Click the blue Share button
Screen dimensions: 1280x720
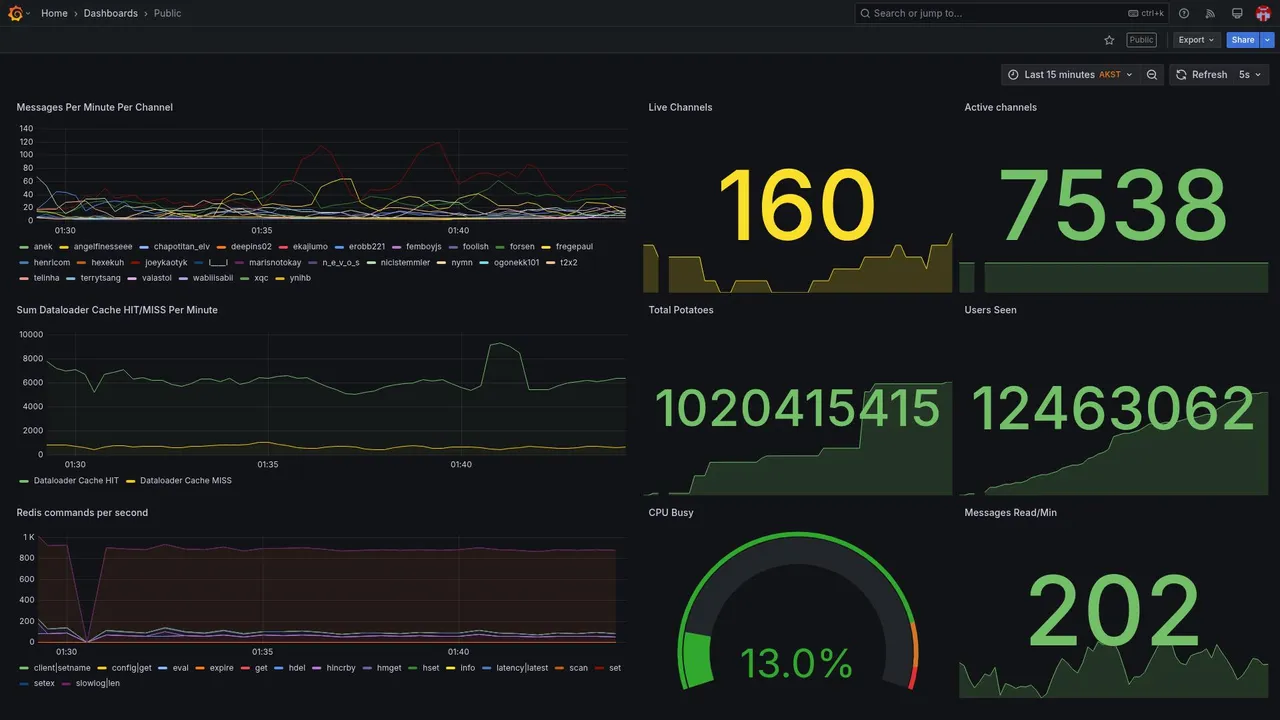1243,40
